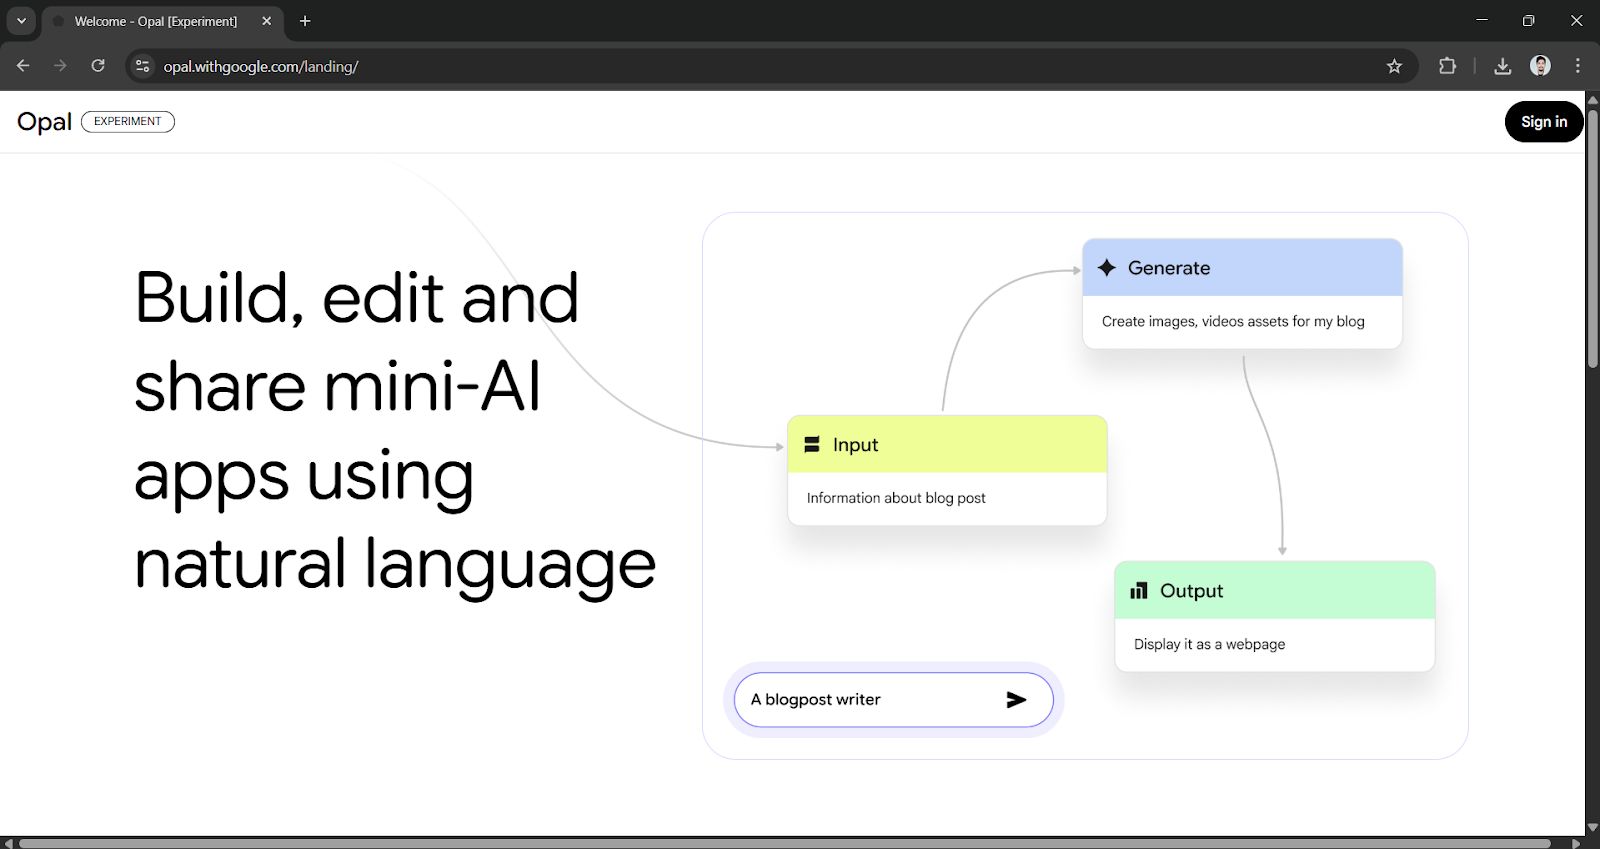Click the Output node chart icon
Image resolution: width=1600 pixels, height=849 pixels.
pyautogui.click(x=1139, y=591)
